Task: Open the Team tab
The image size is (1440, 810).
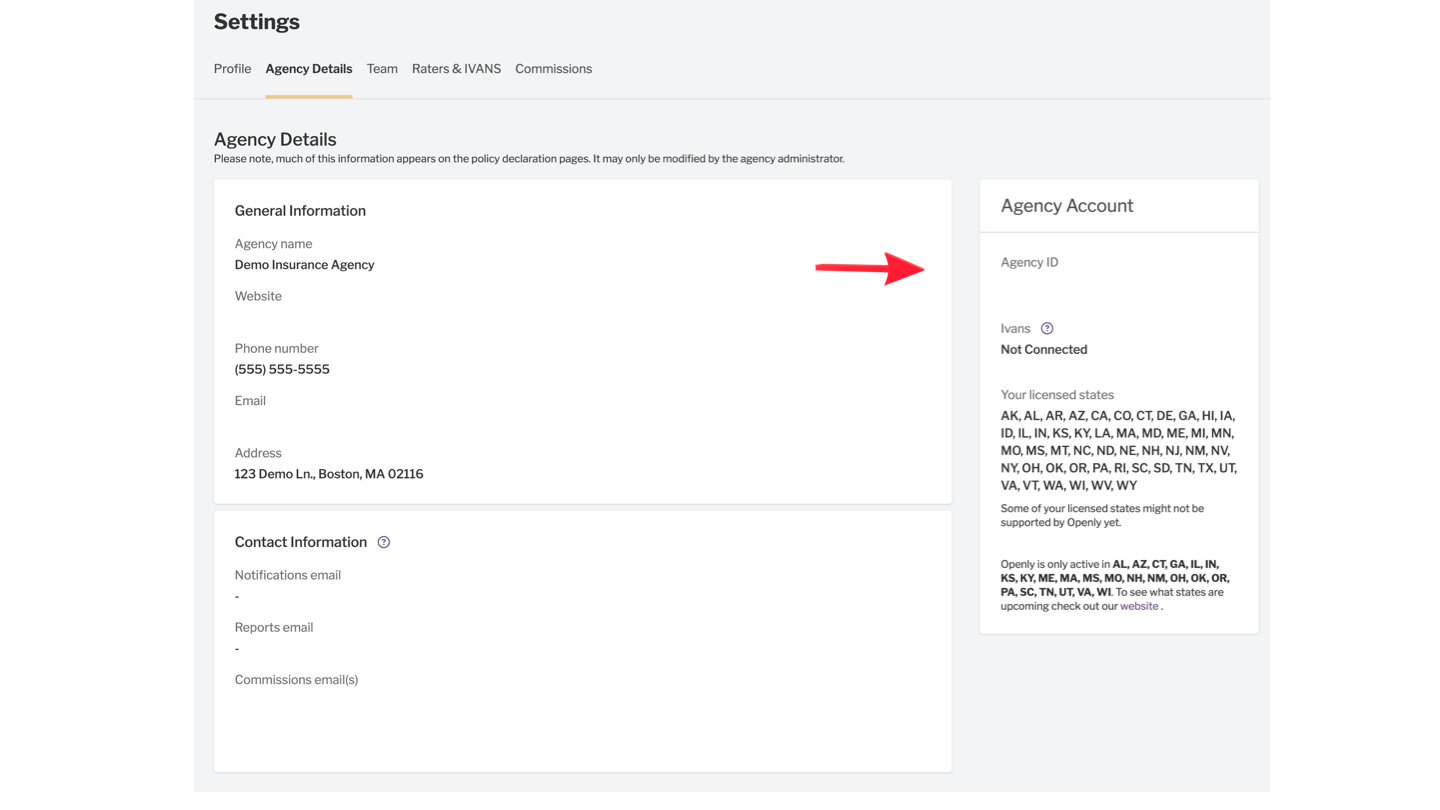Action: (x=382, y=69)
